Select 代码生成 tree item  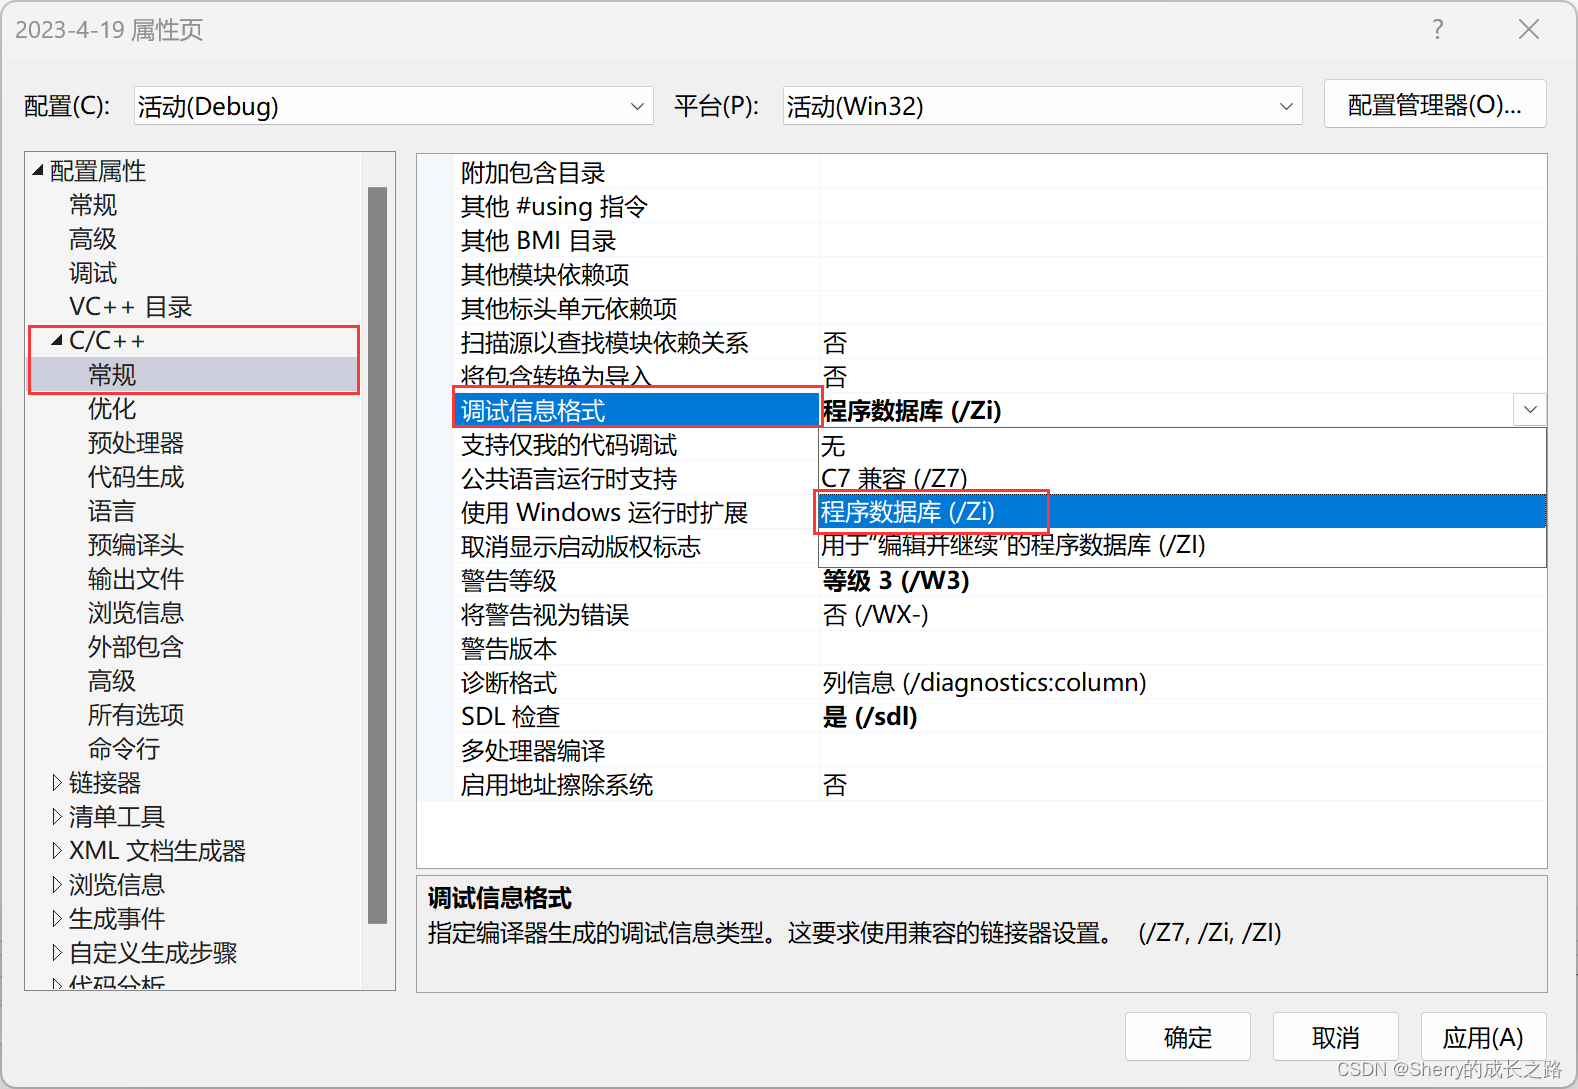point(136,477)
